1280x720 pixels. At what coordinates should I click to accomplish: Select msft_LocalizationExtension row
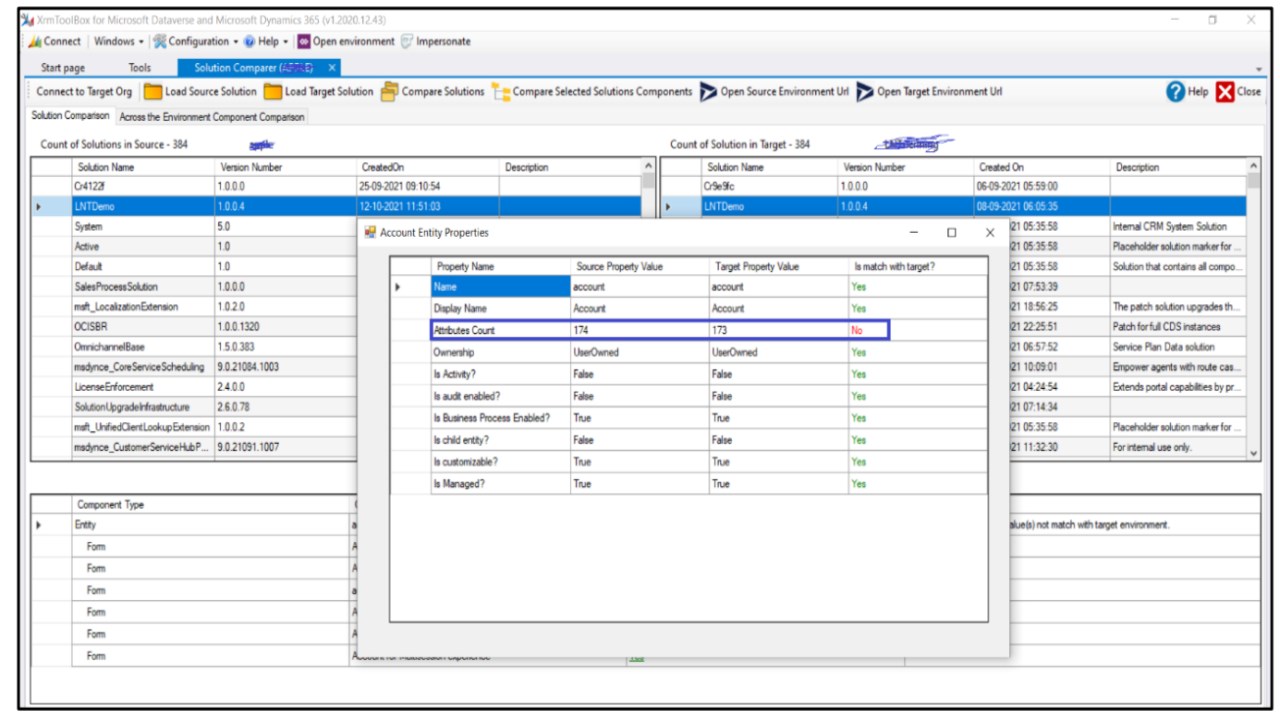(x=194, y=307)
